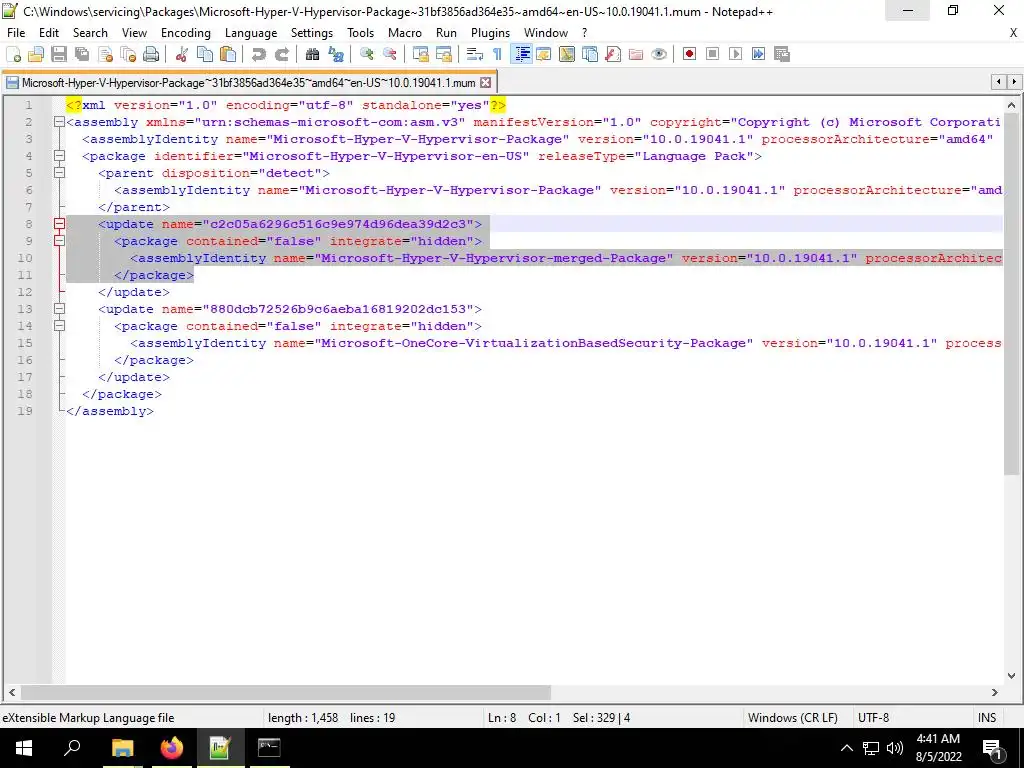Open the Replace dialog from the toolbar icon
Image resolution: width=1024 pixels, height=768 pixels.
pyautogui.click(x=336, y=54)
